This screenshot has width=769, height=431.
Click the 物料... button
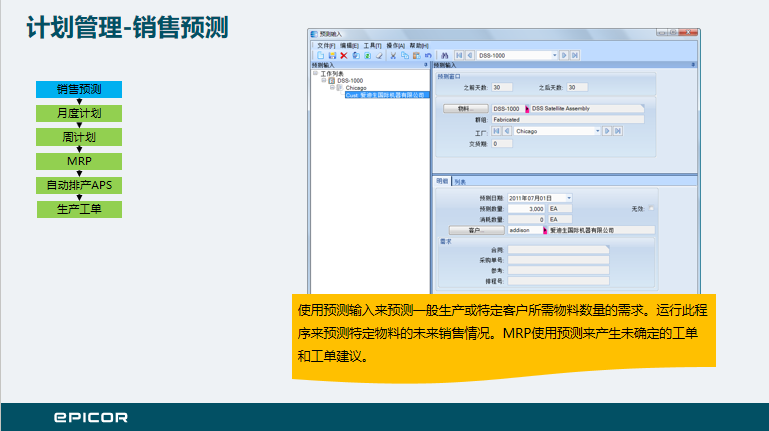tap(465, 108)
